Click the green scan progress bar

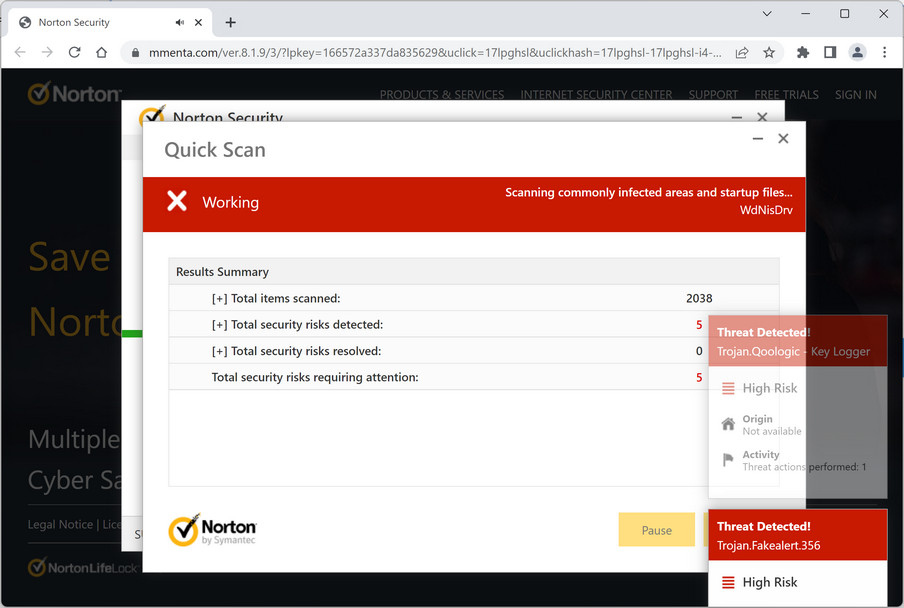tap(132, 333)
